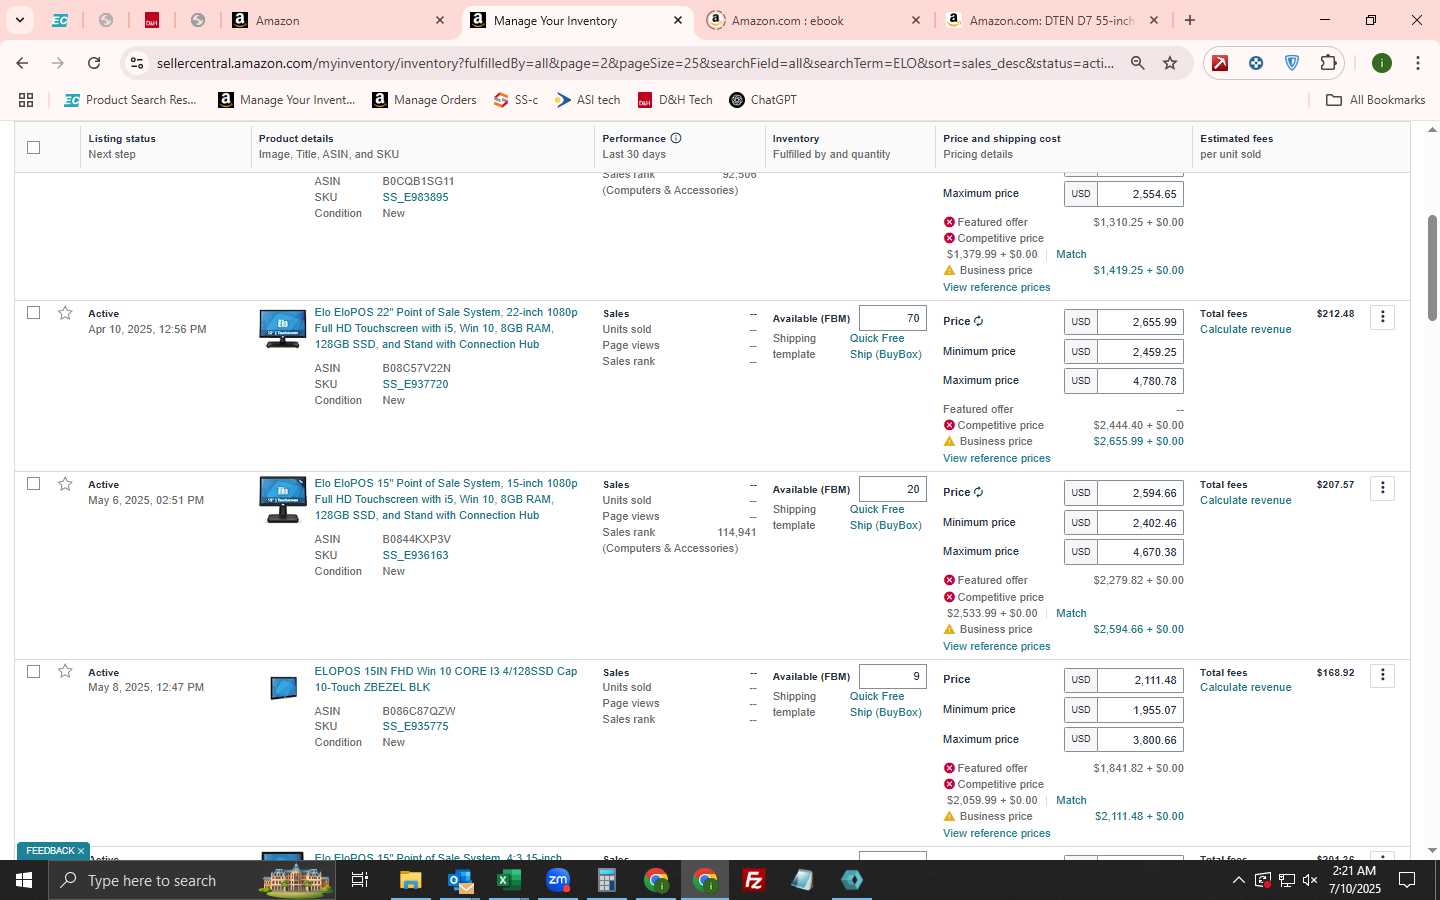Click the browser address bar URL
Viewport: 1440px width, 900px height.
tap(635, 63)
